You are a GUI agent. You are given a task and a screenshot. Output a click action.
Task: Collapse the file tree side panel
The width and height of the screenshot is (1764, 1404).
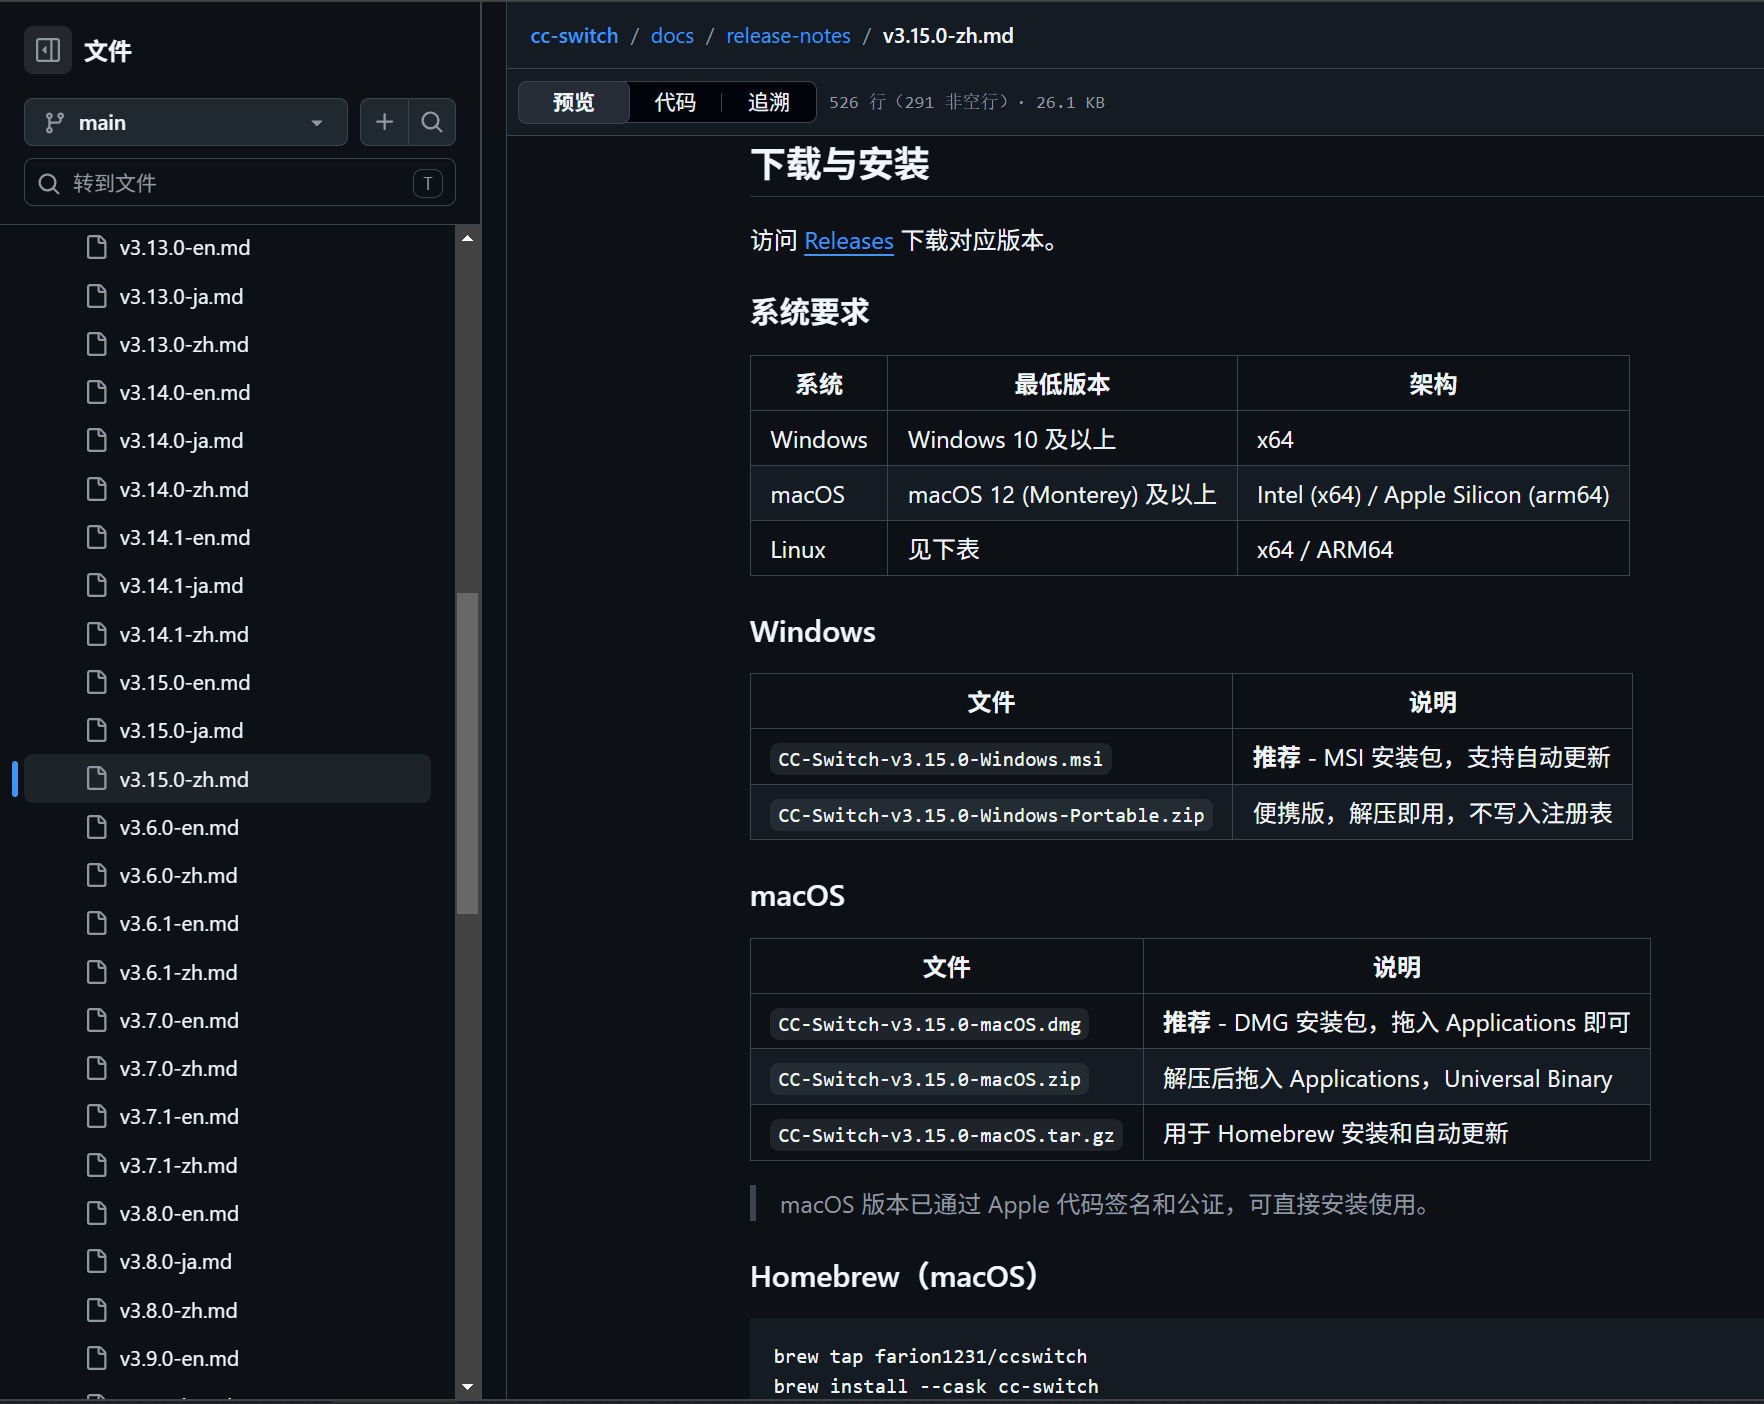(48, 50)
